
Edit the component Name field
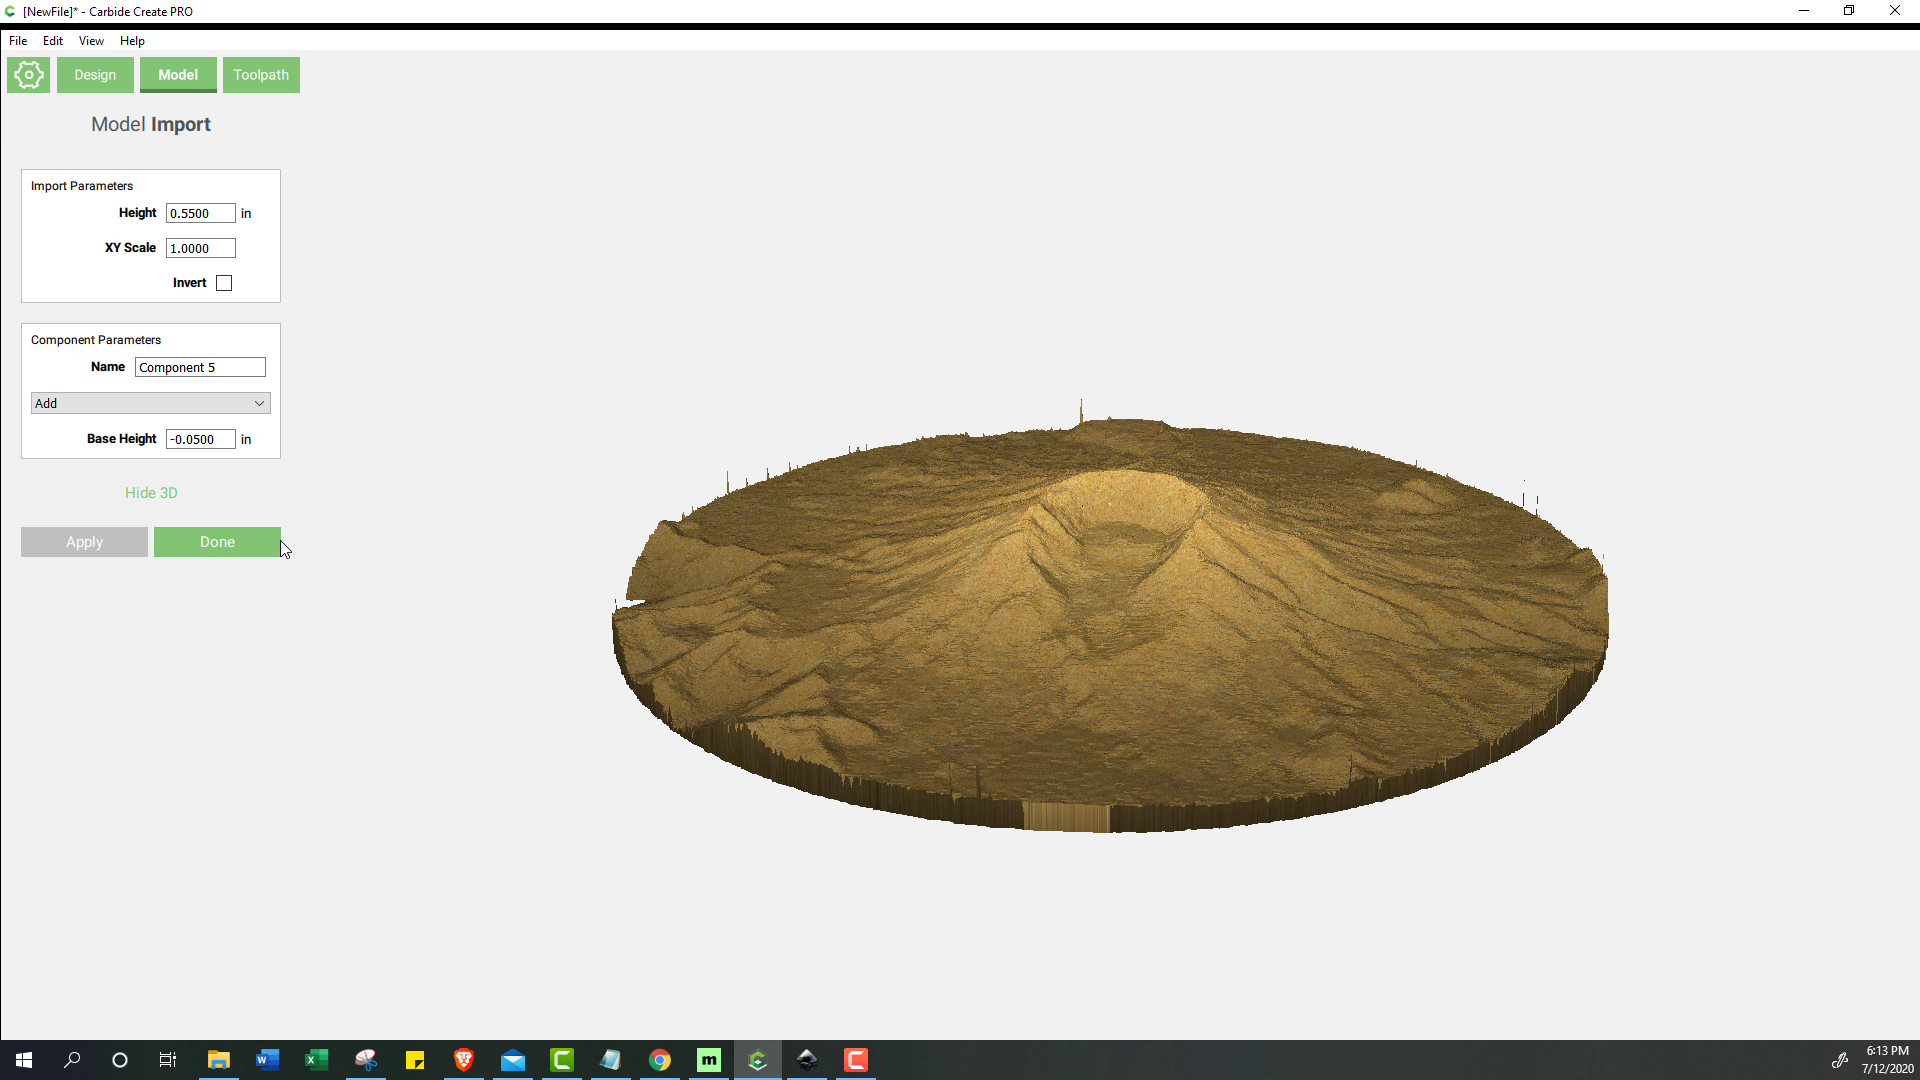pyautogui.click(x=200, y=367)
